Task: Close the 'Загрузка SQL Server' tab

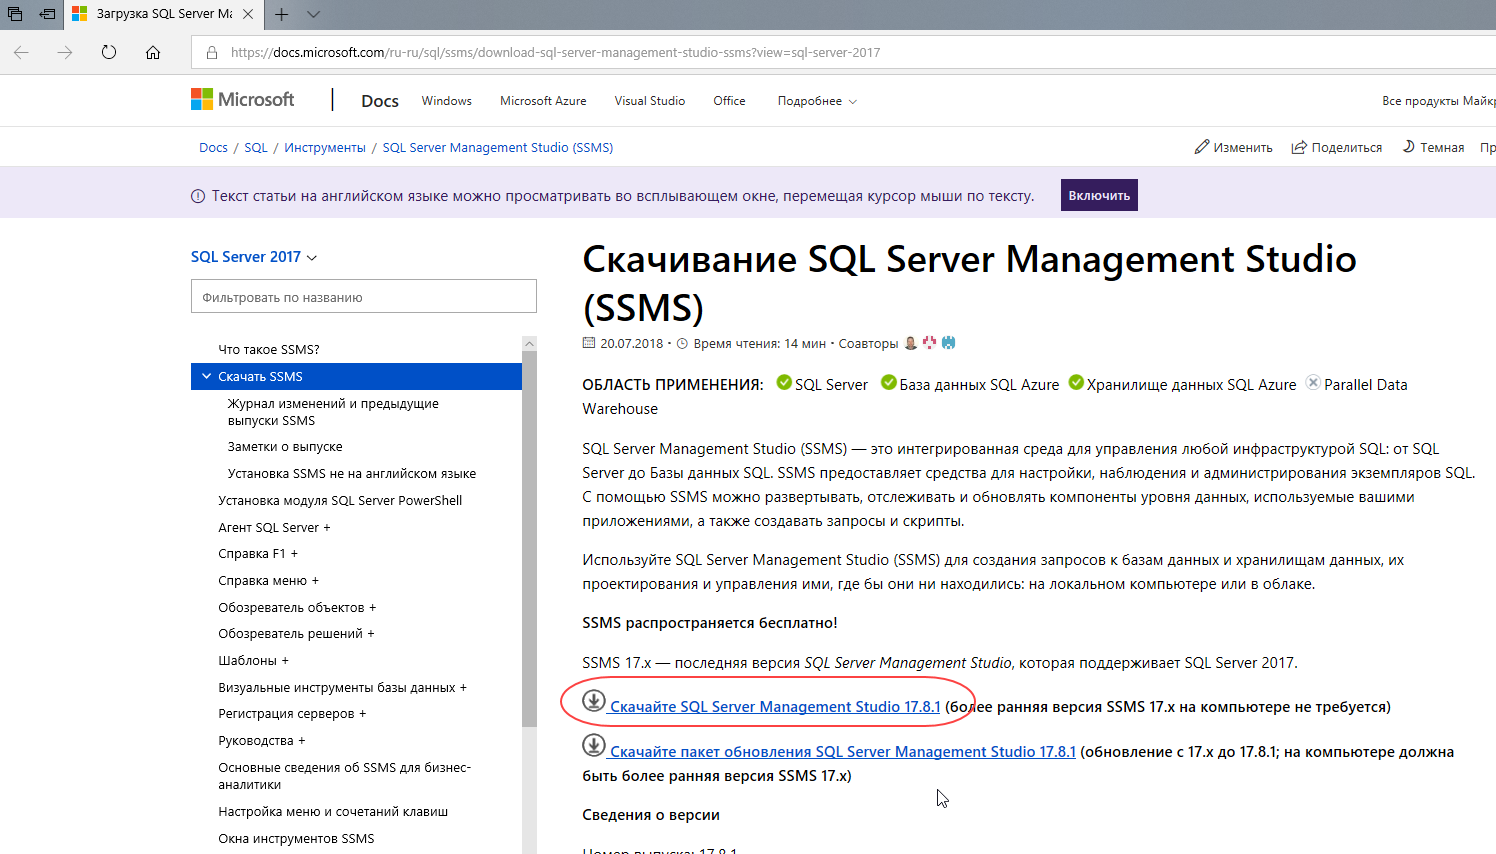Action: coord(248,14)
